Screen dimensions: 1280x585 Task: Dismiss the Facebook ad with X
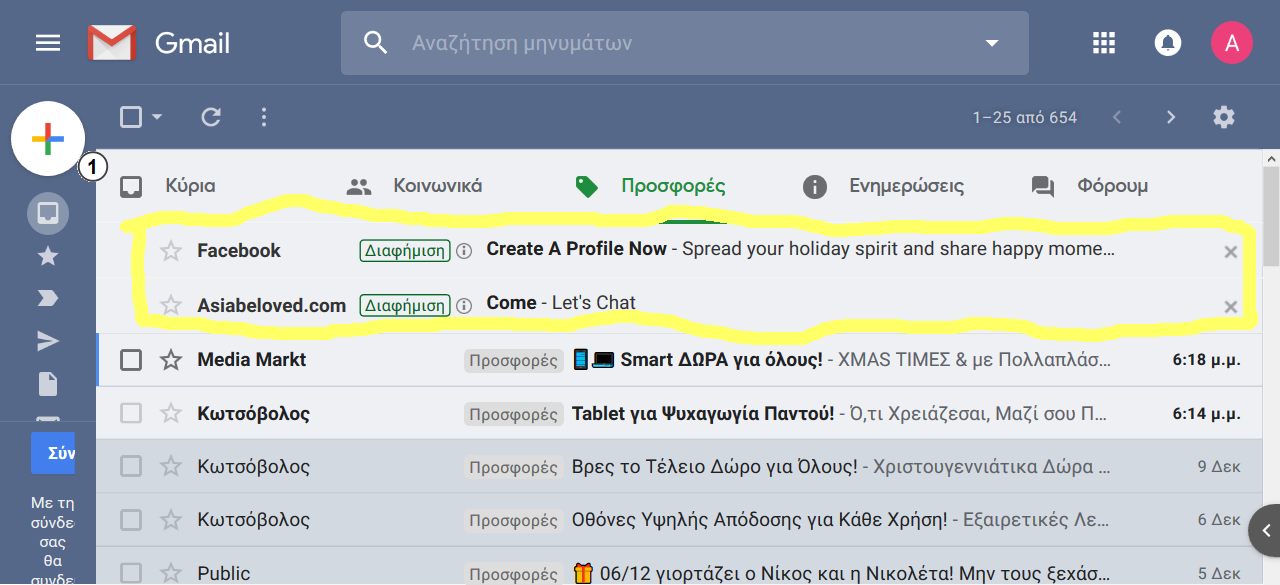pyautogui.click(x=1231, y=252)
